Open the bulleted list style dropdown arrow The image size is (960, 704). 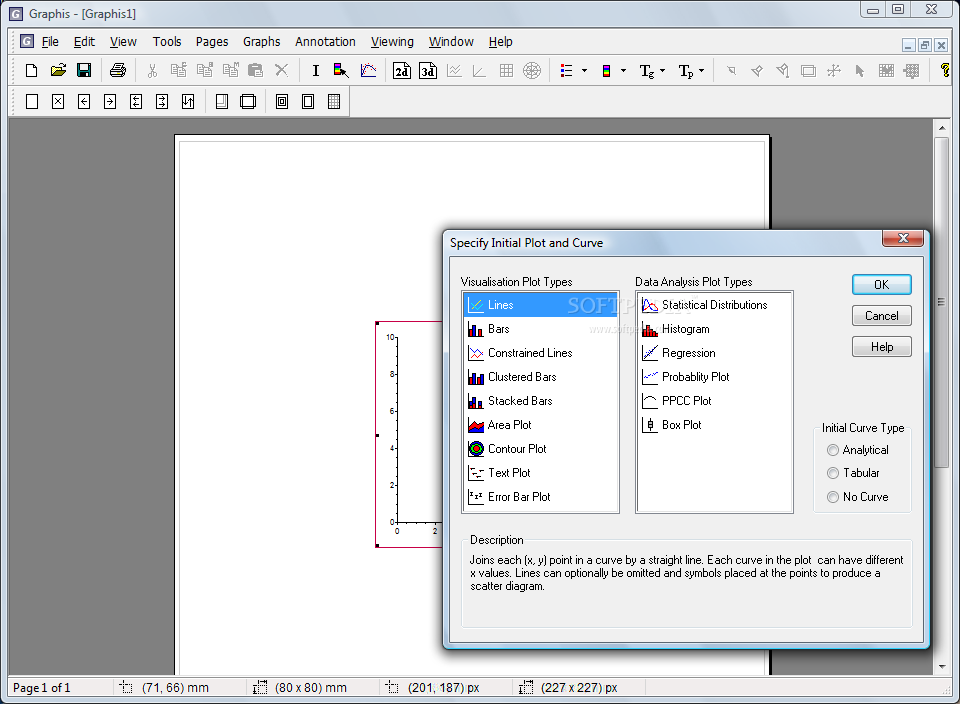click(x=584, y=71)
